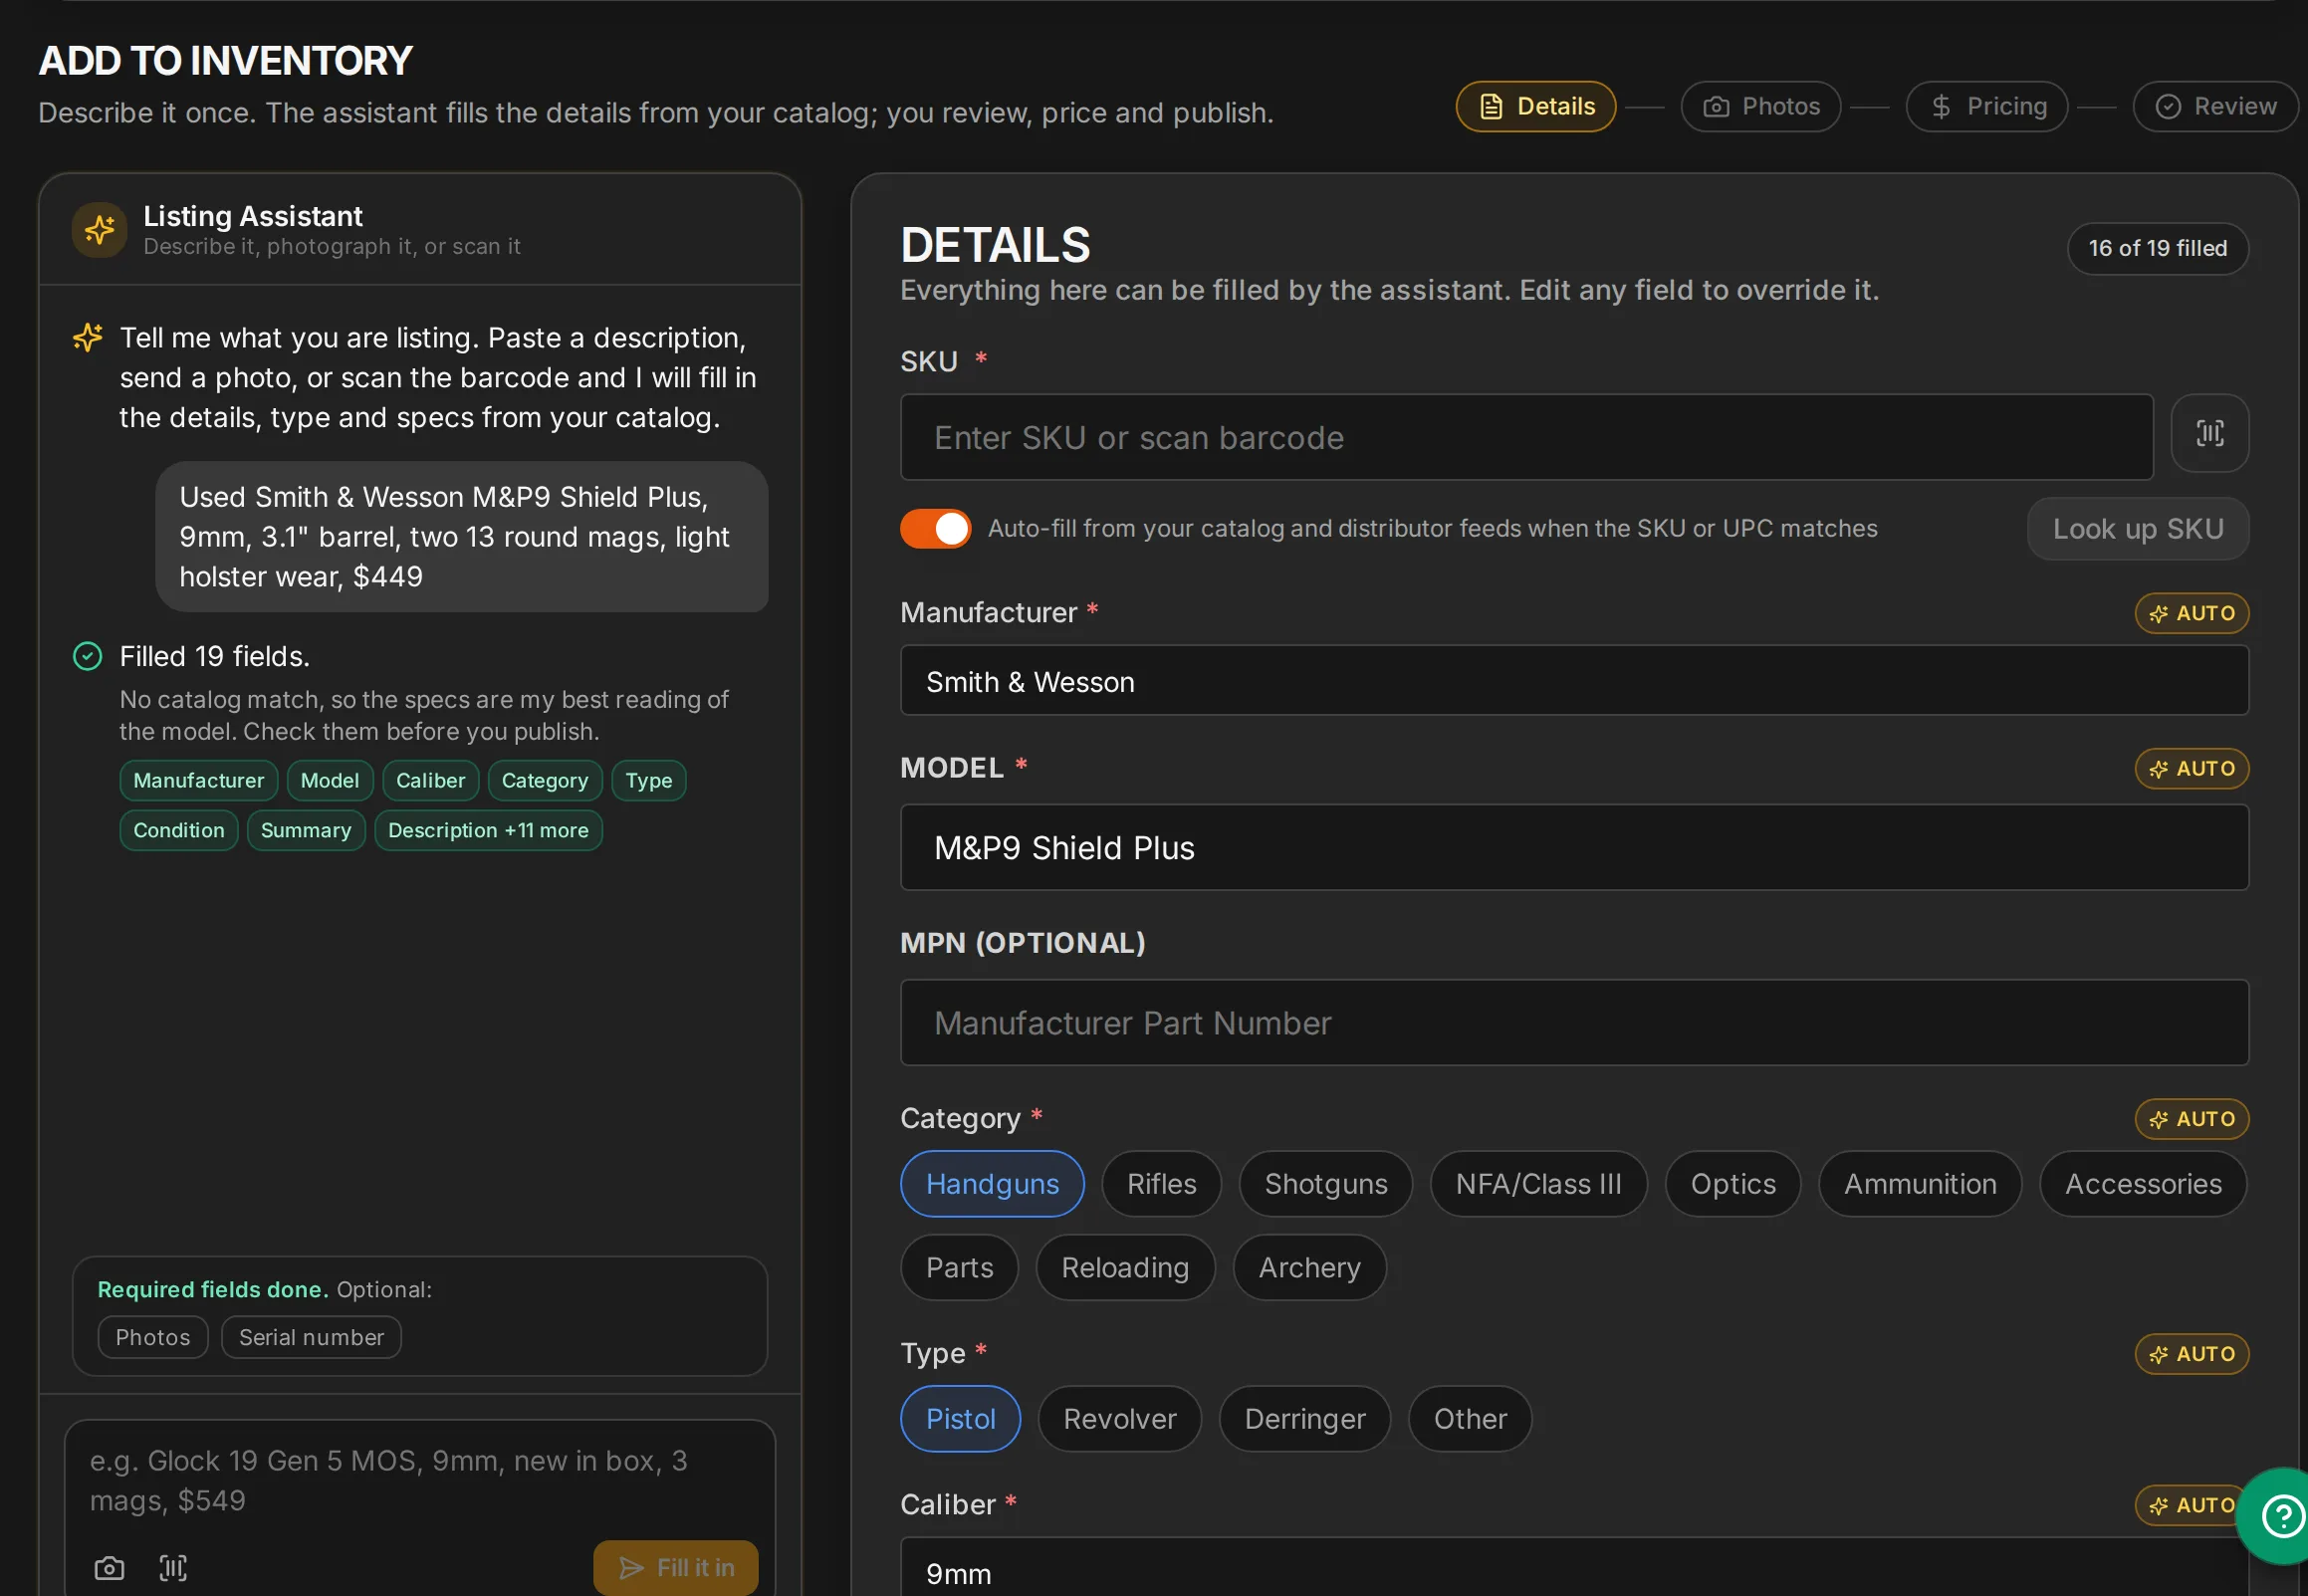The width and height of the screenshot is (2308, 1596).
Task: Select the Parts category chip
Action: [x=959, y=1267]
